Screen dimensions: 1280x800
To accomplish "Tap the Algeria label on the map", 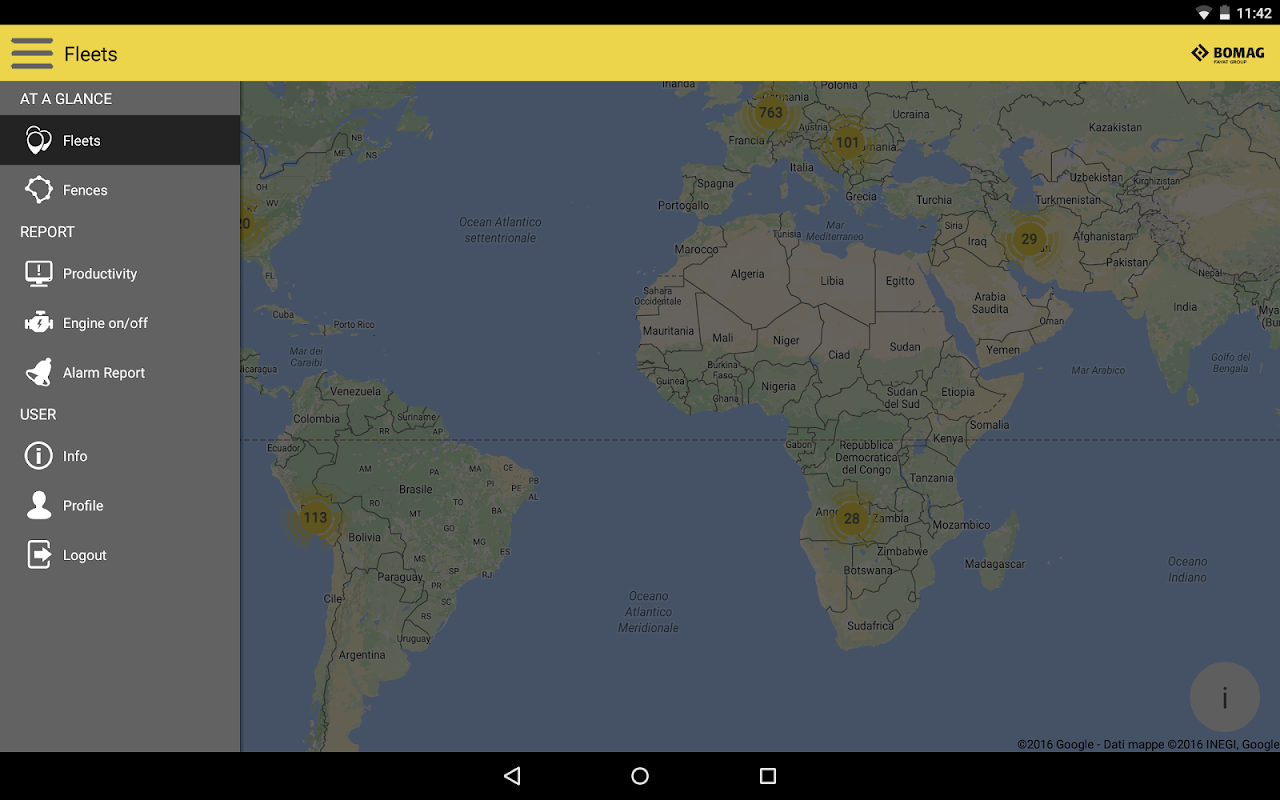I will tap(747, 274).
